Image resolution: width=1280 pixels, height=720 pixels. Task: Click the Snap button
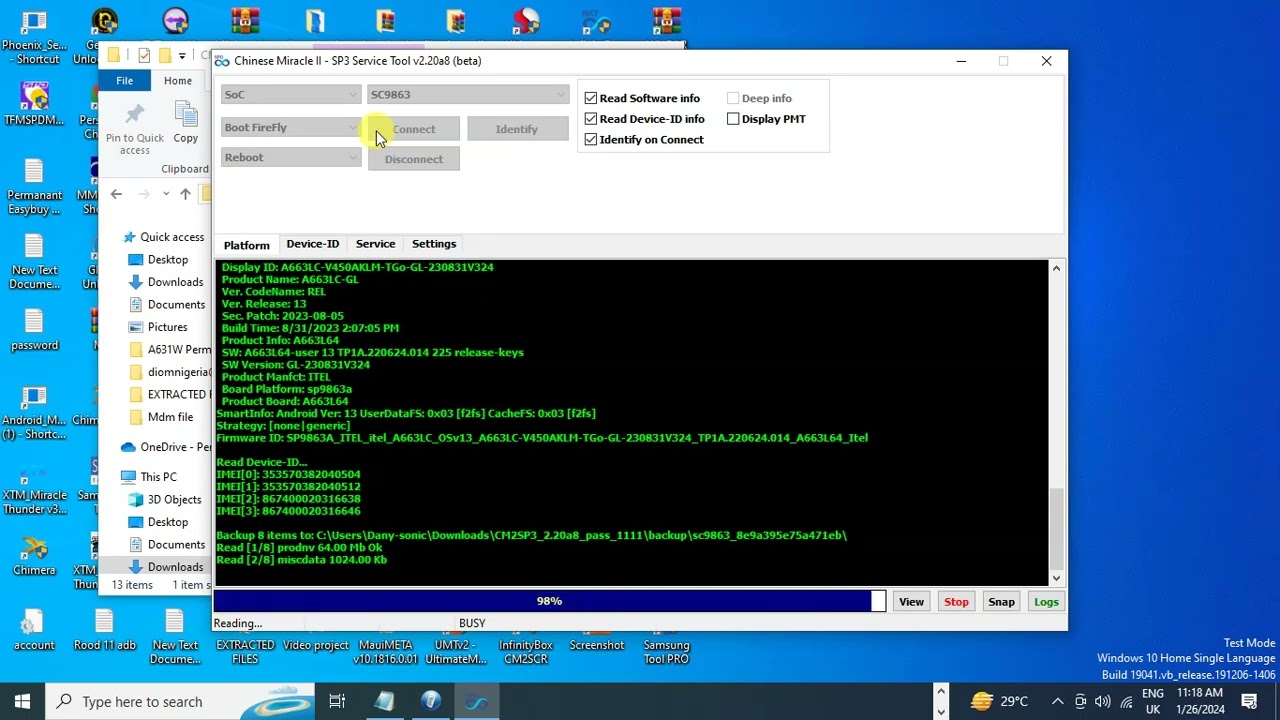(1001, 602)
